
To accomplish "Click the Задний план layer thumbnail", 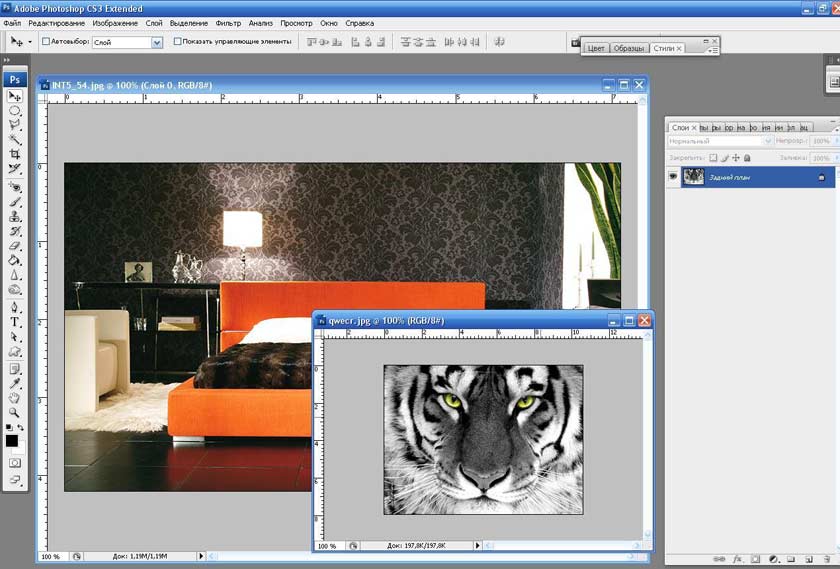I will click(693, 177).
